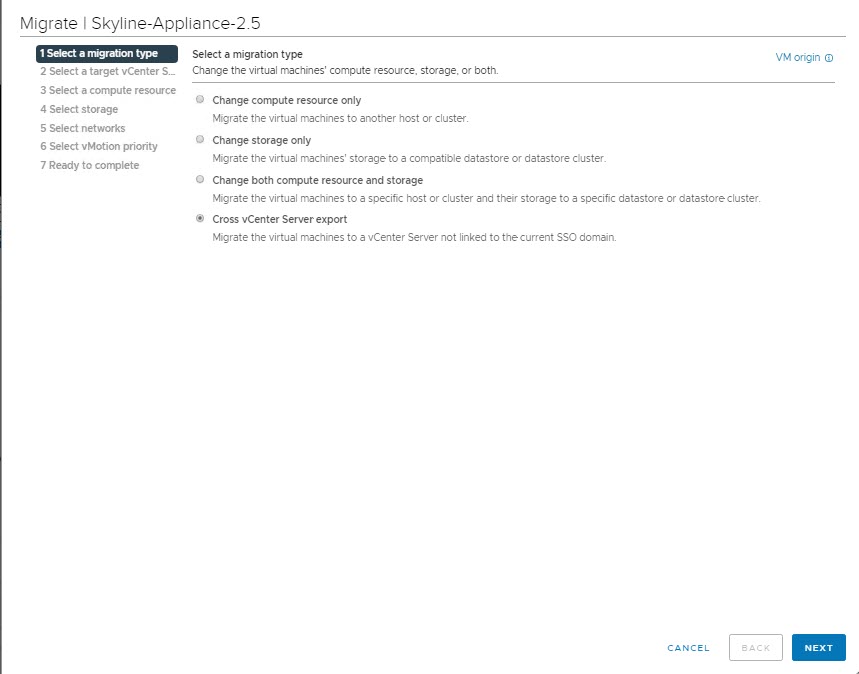Click the Cancel button

[x=688, y=648]
